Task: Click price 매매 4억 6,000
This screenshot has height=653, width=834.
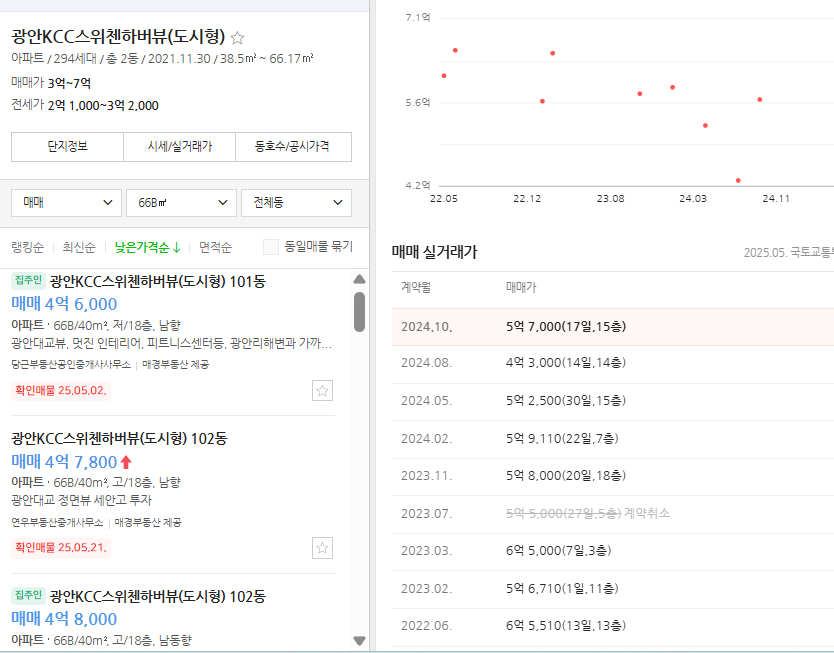Action: pos(64,304)
